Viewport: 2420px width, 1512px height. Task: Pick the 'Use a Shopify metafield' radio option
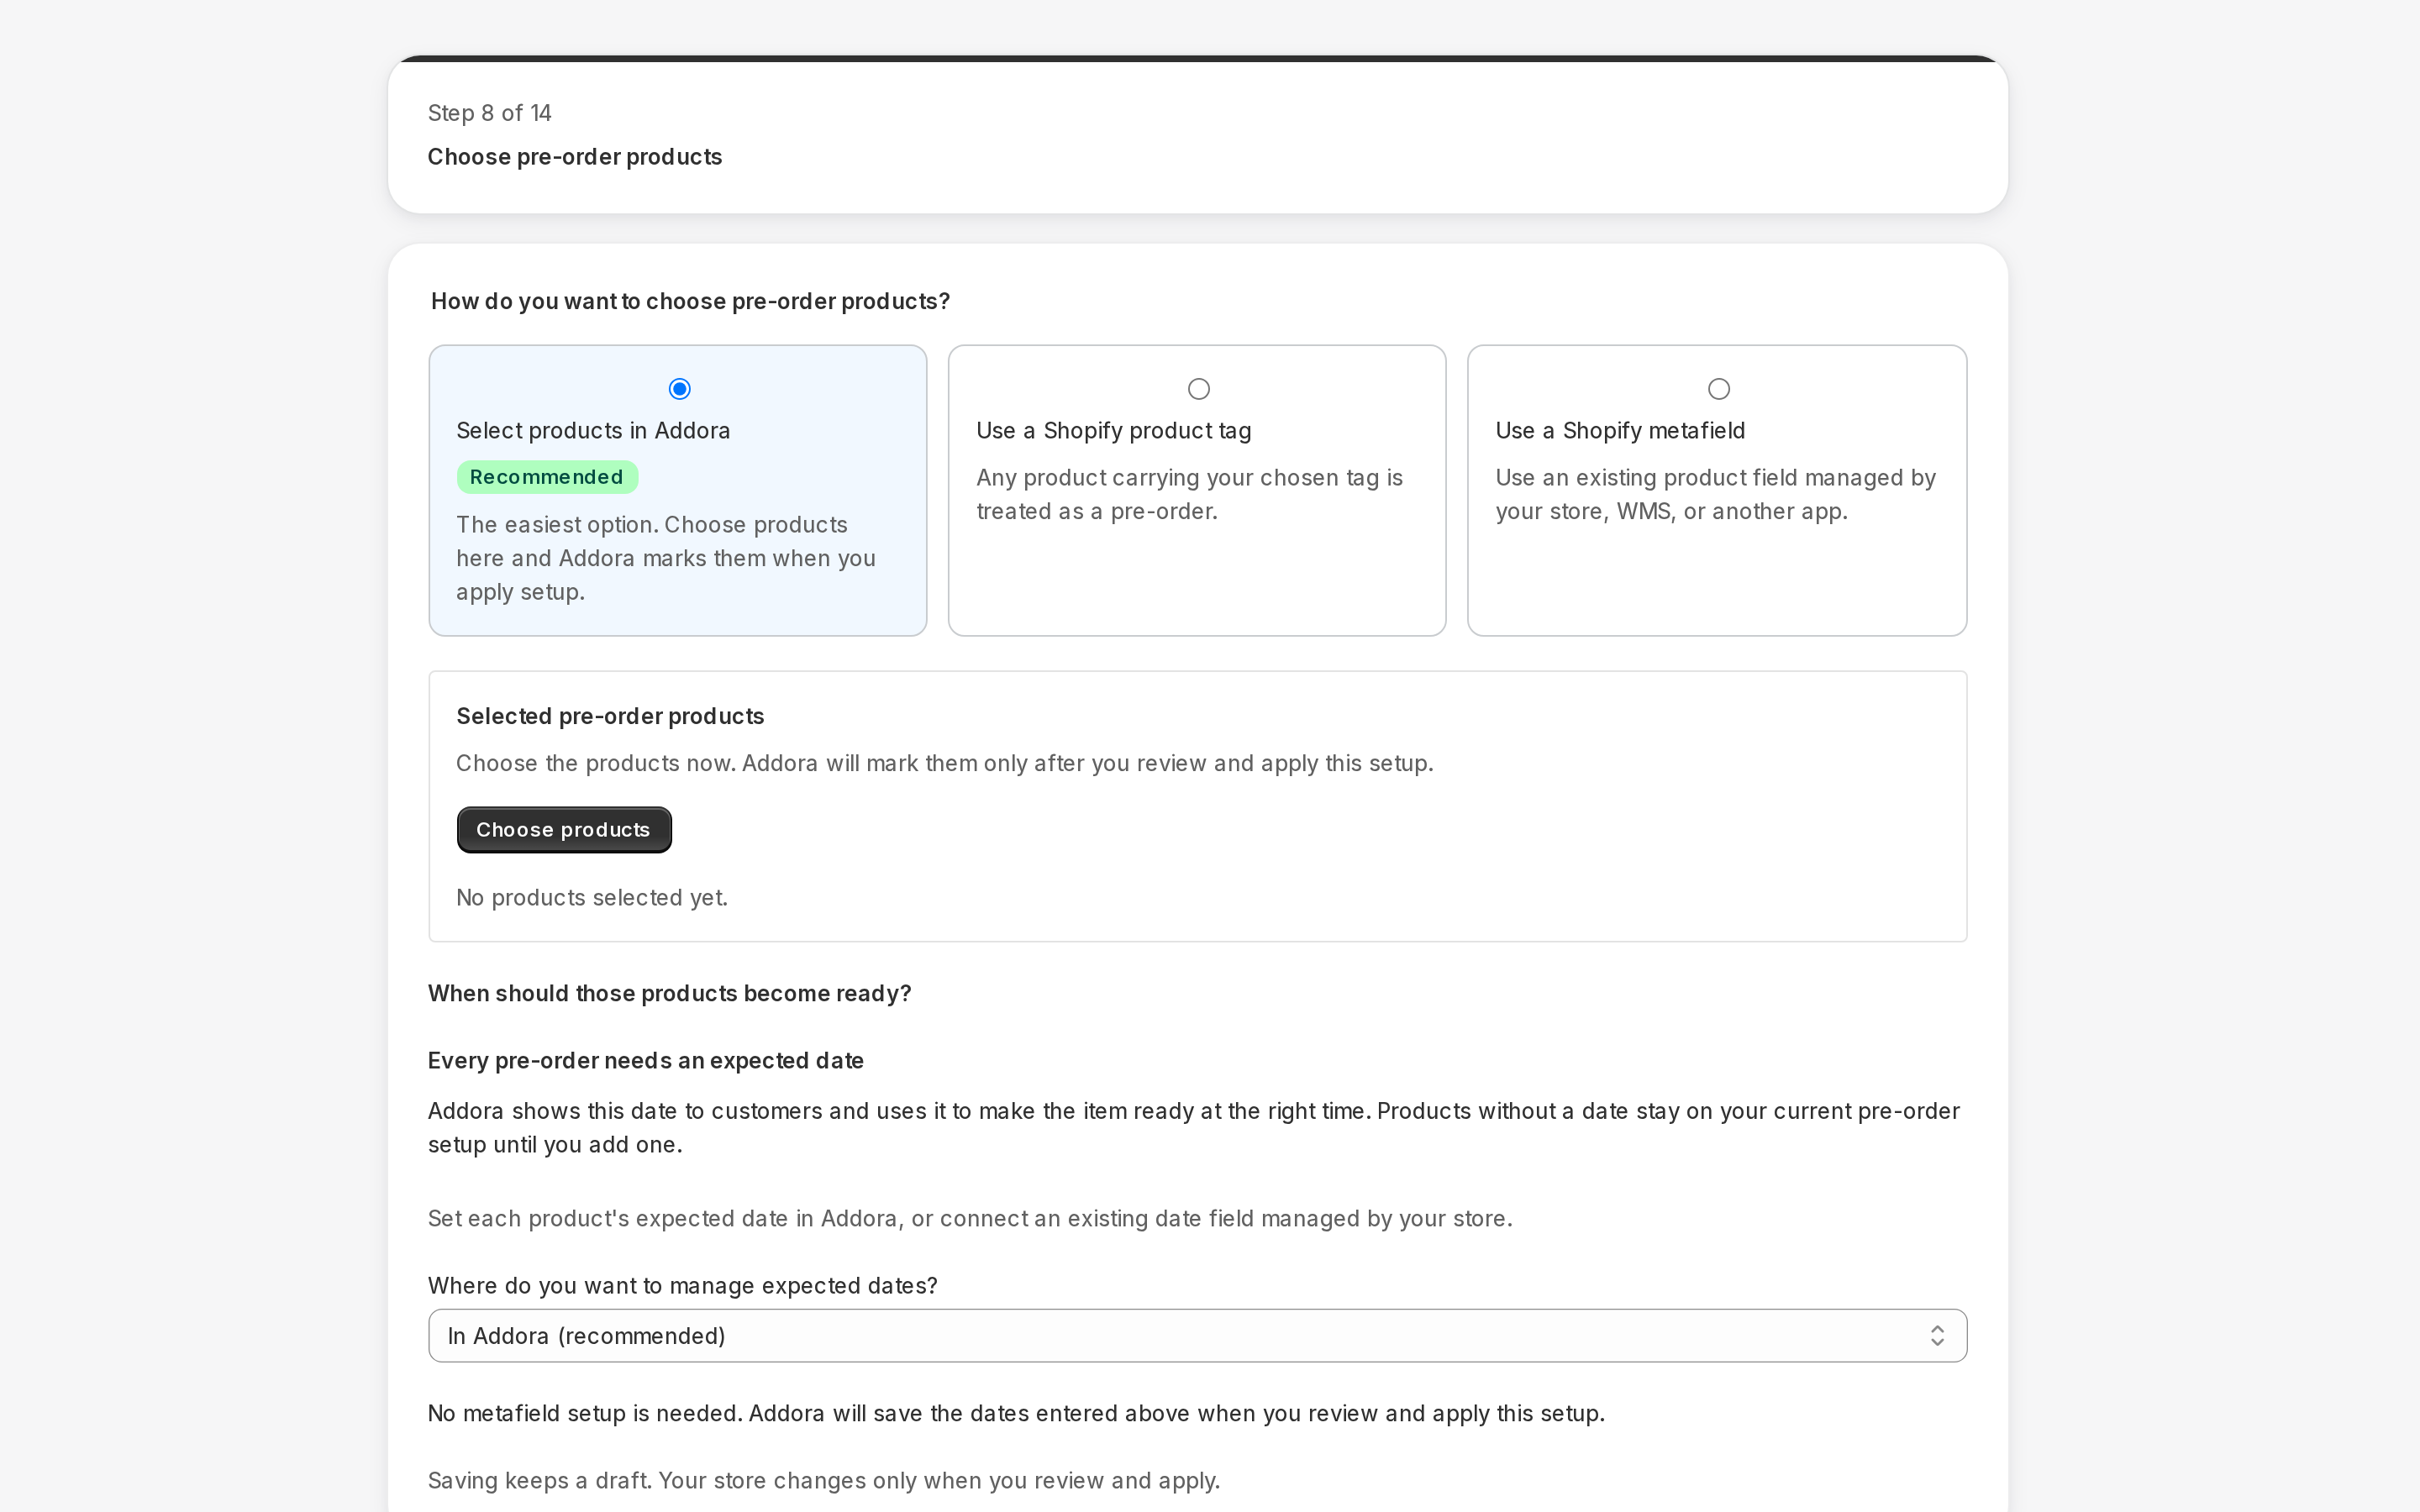point(1718,388)
